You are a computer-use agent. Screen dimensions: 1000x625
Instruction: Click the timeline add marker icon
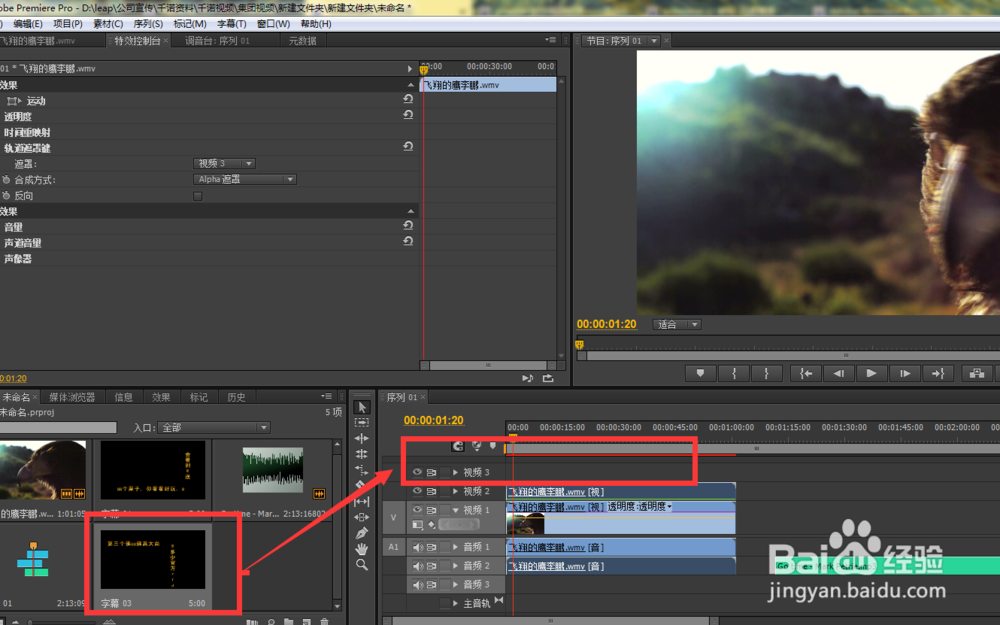click(x=492, y=446)
